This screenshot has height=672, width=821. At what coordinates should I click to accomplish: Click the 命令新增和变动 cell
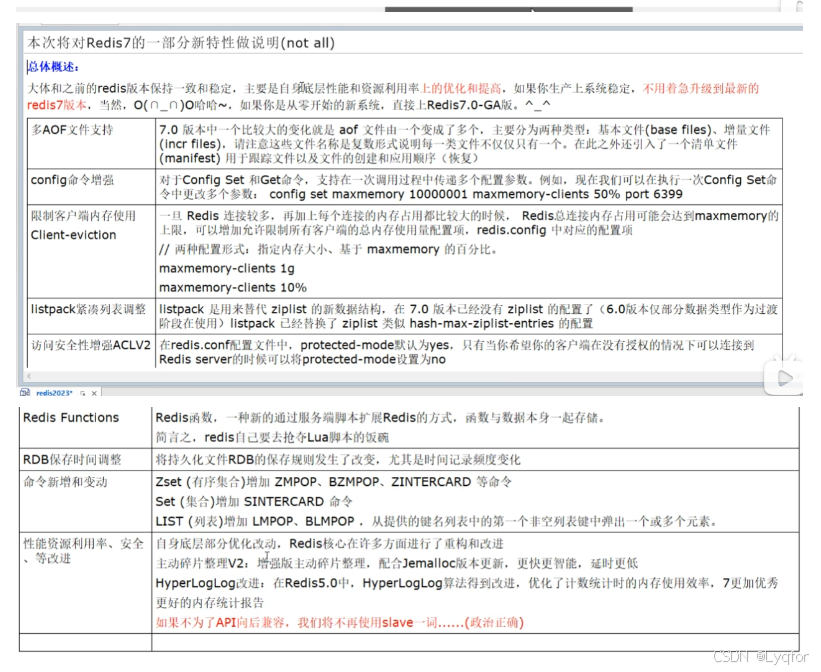tap(85, 501)
